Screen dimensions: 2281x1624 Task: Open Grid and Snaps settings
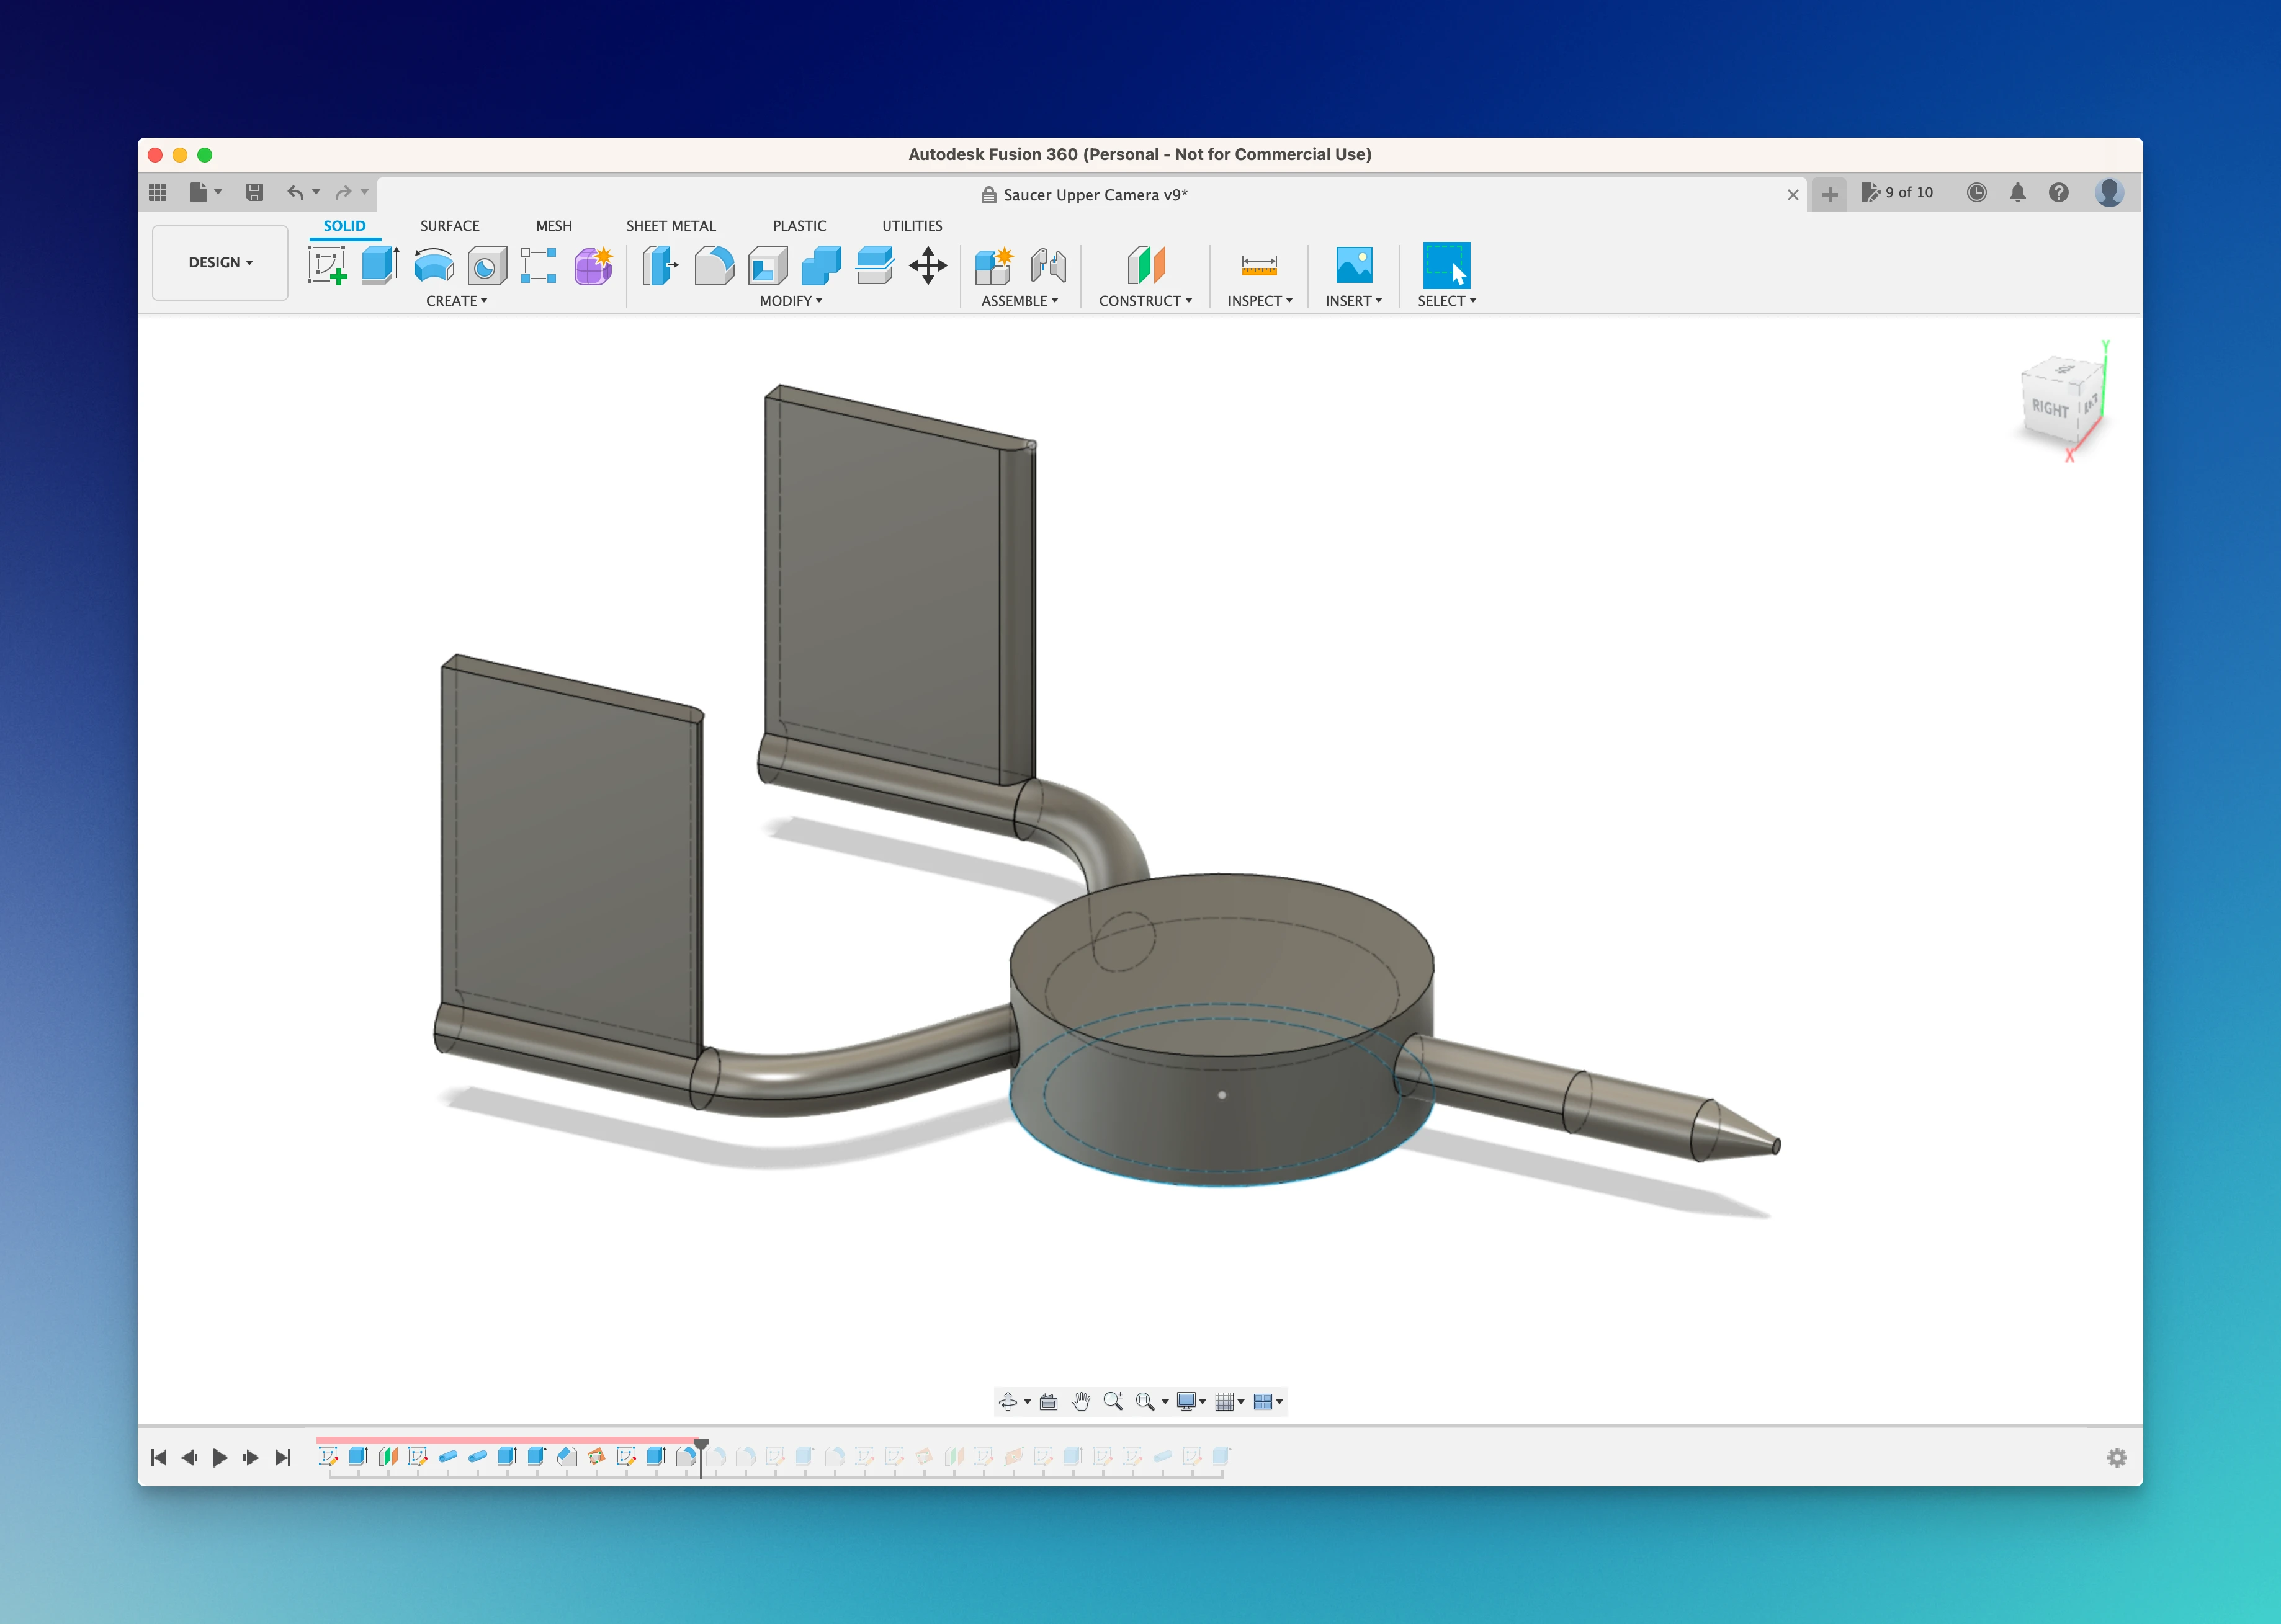pyautogui.click(x=1224, y=1401)
